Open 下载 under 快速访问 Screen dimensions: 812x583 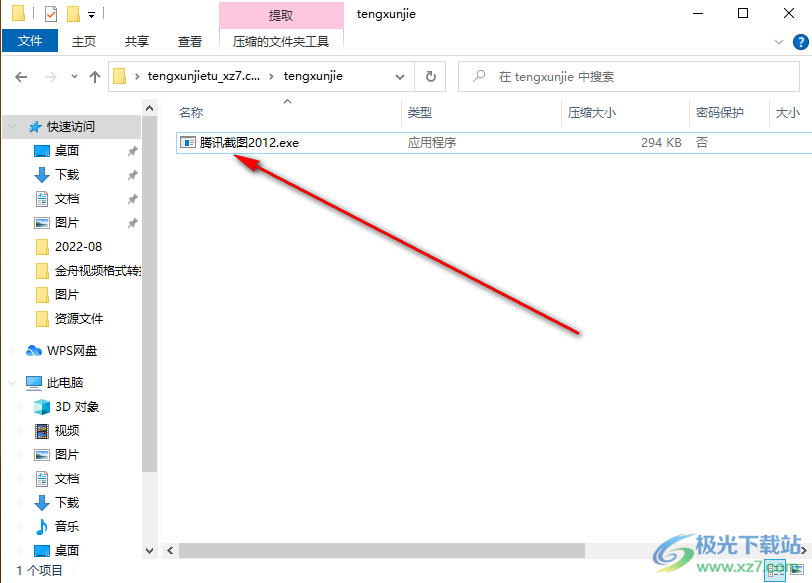(x=67, y=174)
